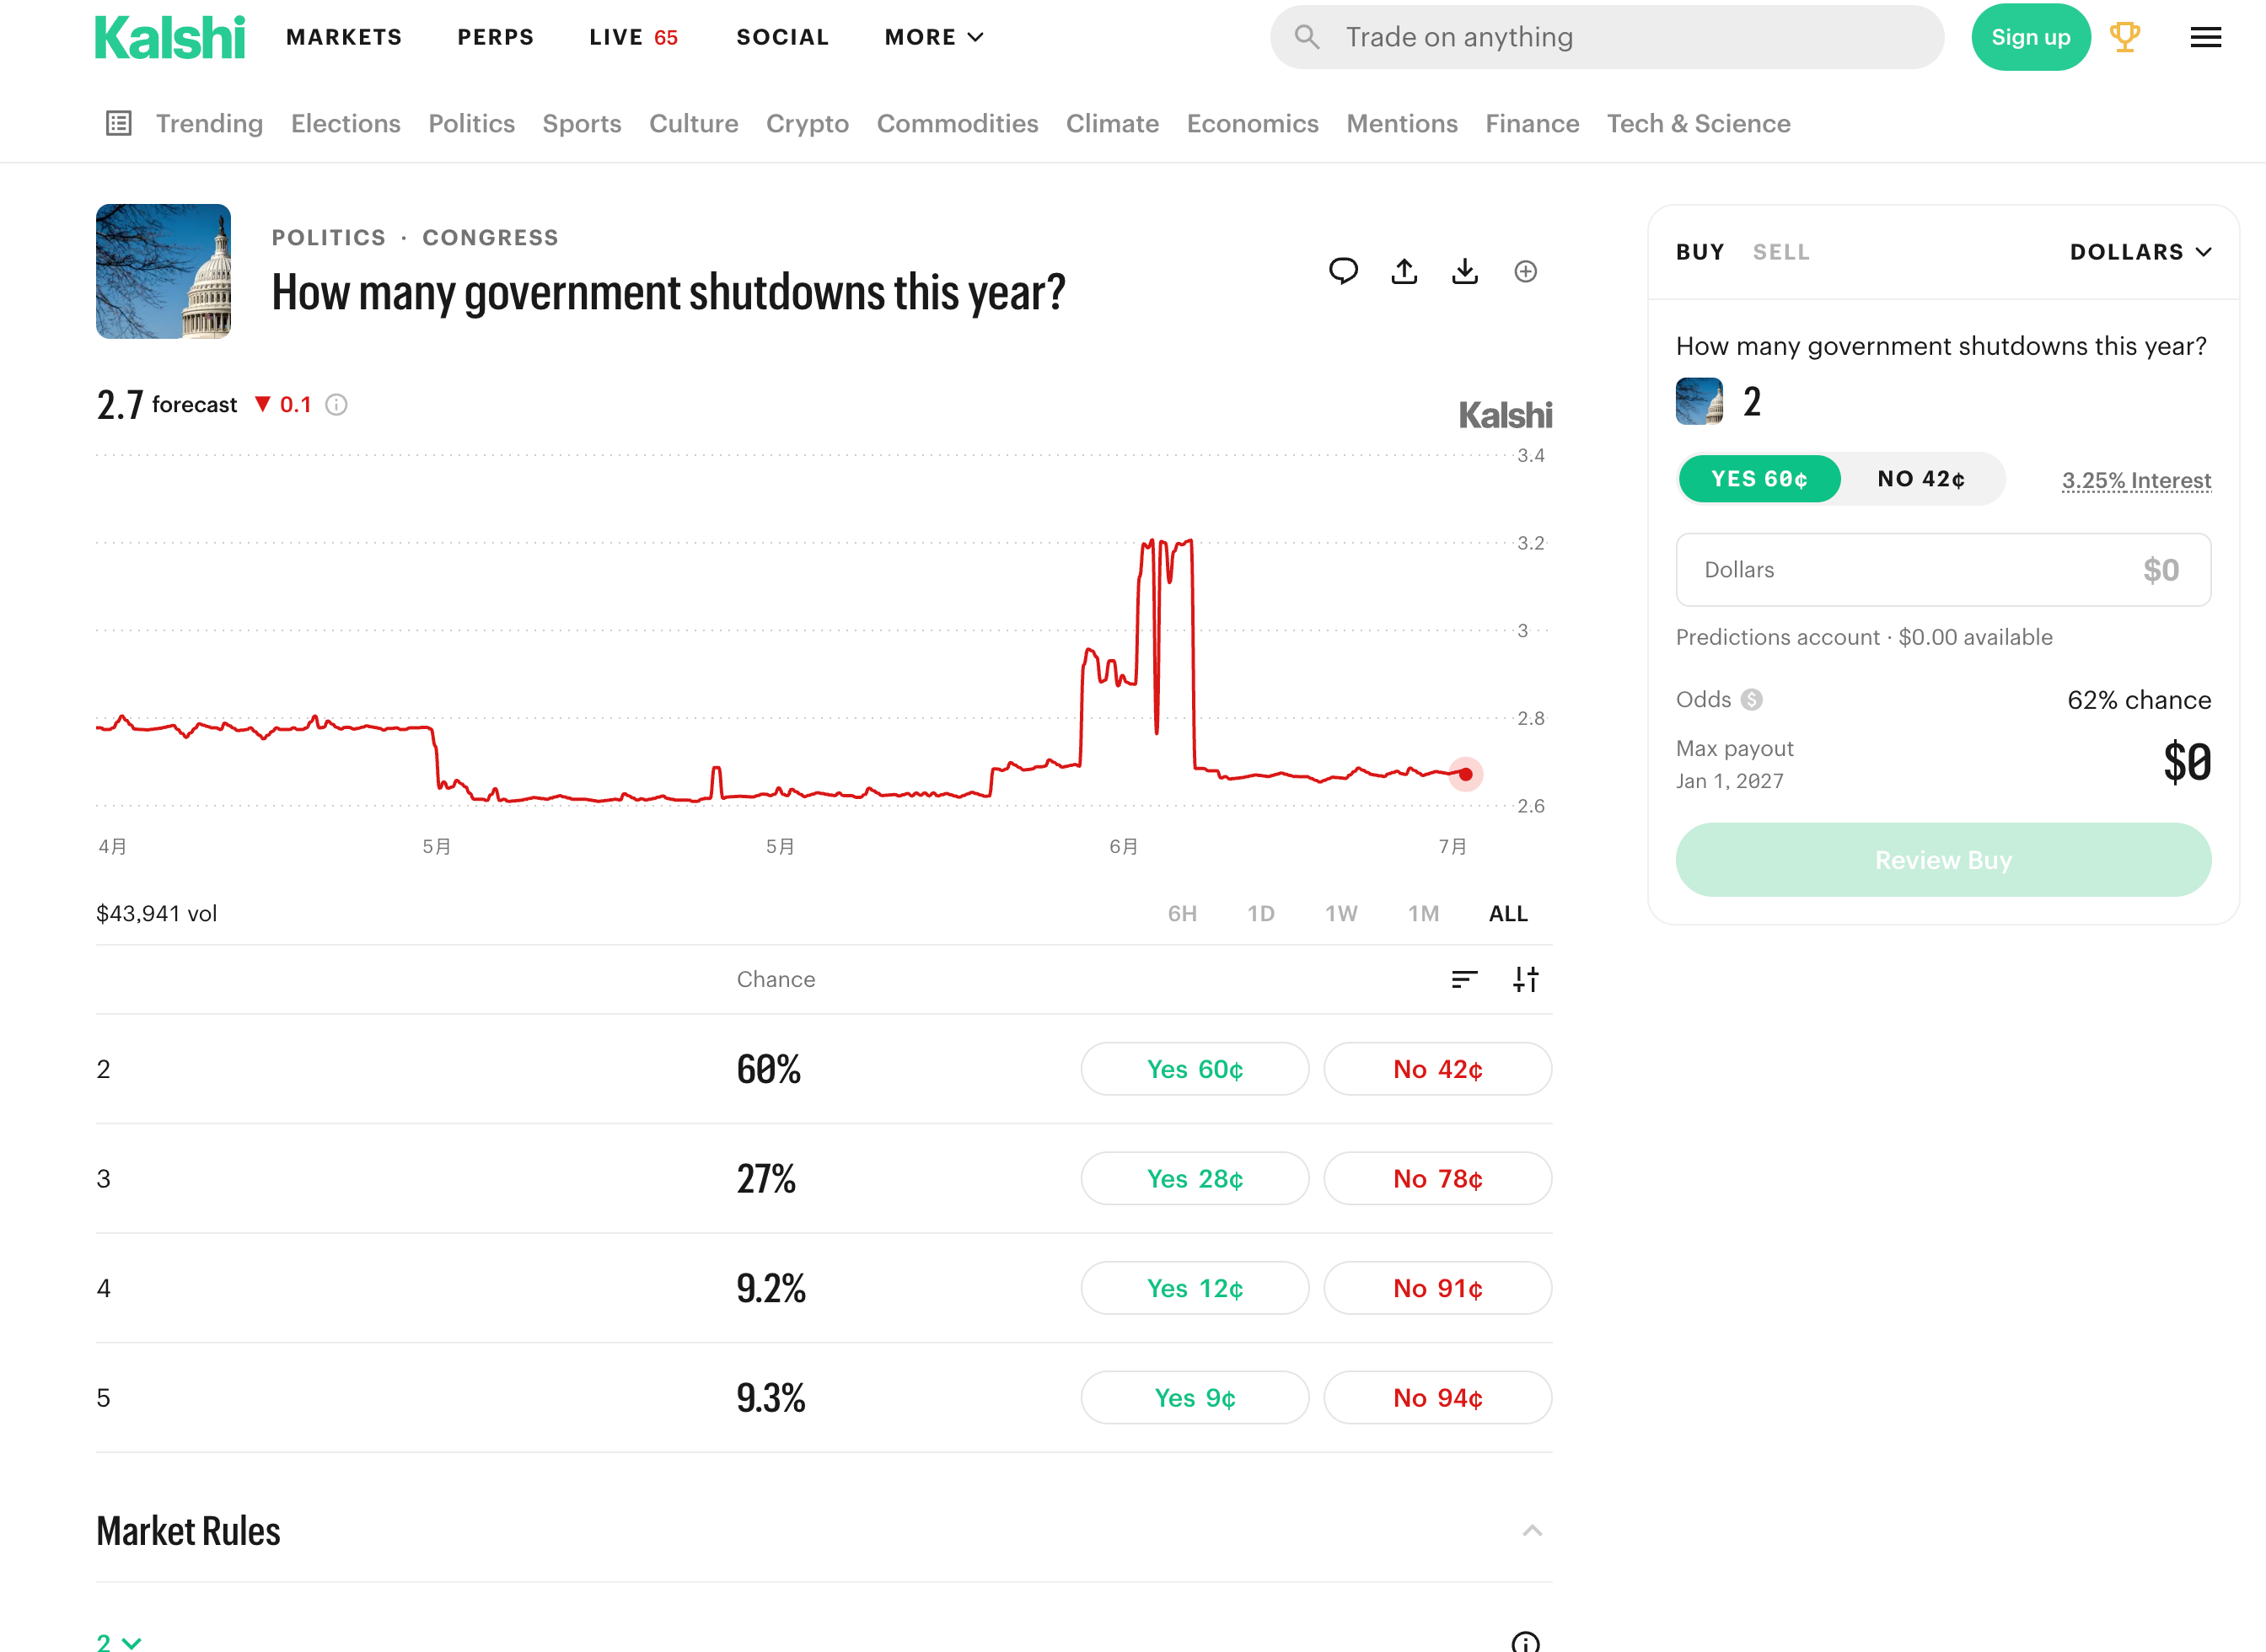
Task: Click the Sign up button
Action: tap(2031, 37)
